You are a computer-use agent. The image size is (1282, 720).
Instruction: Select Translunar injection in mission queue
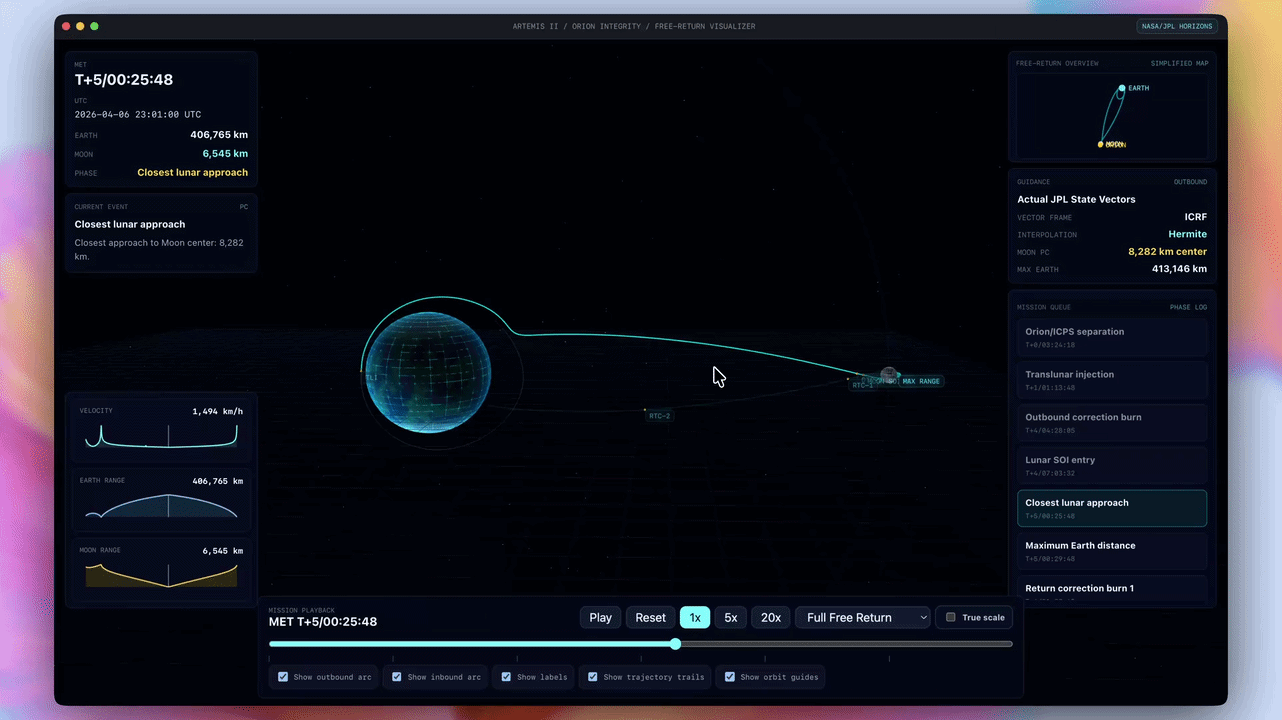1111,380
